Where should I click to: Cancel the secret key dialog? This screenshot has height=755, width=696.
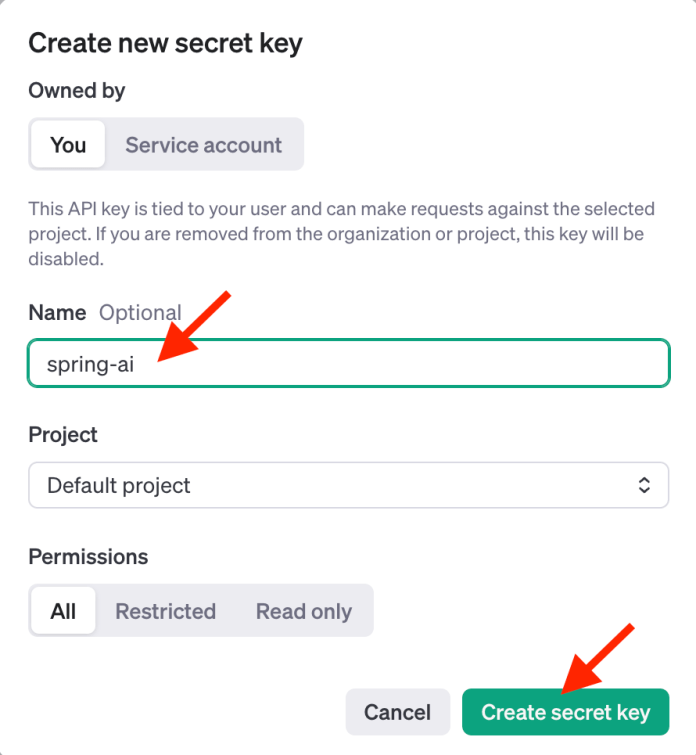tap(397, 712)
